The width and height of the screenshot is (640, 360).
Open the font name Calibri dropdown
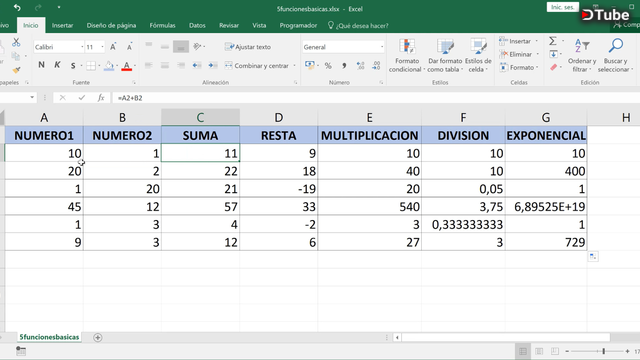82,47
